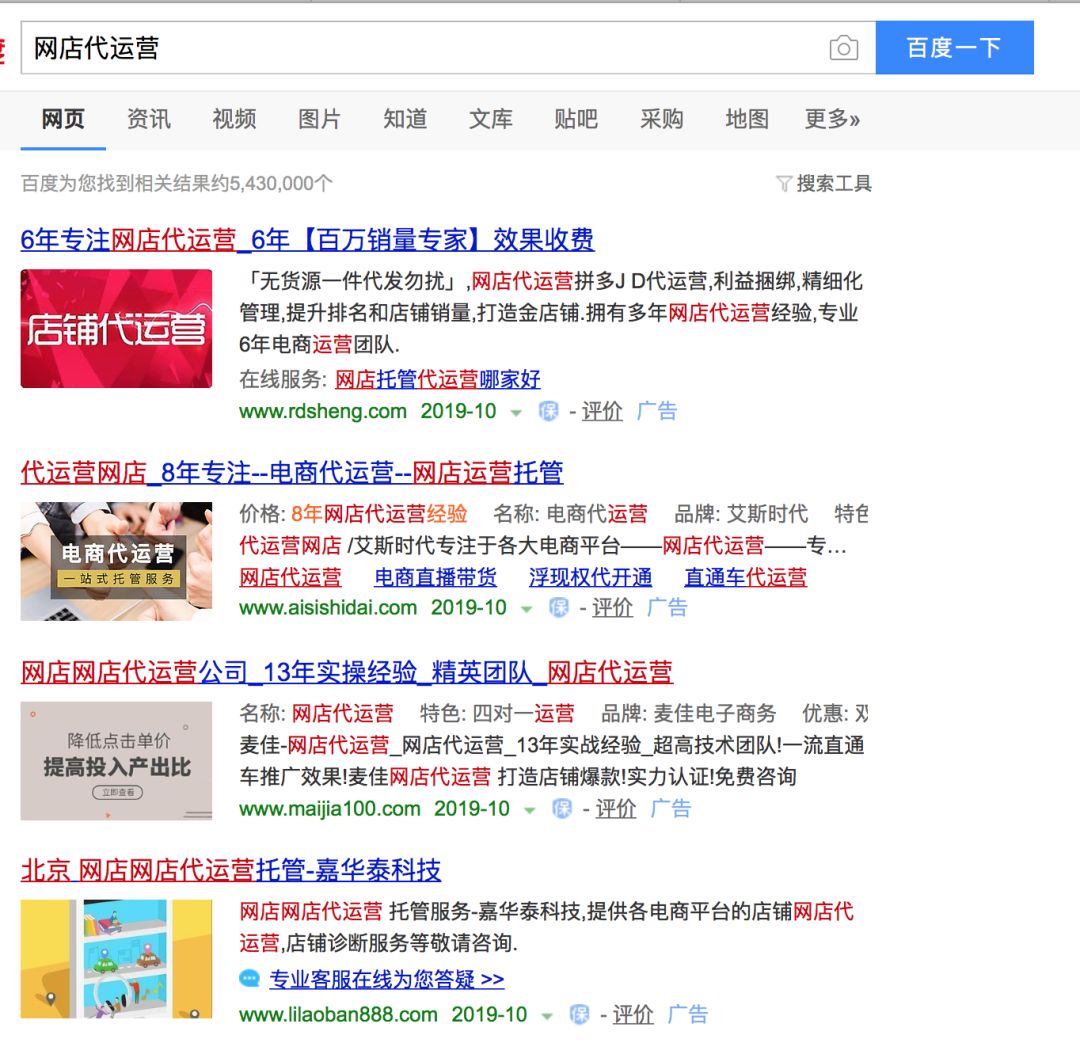Expand dropdown arrow next to aisishidai.com date

click(x=526, y=610)
